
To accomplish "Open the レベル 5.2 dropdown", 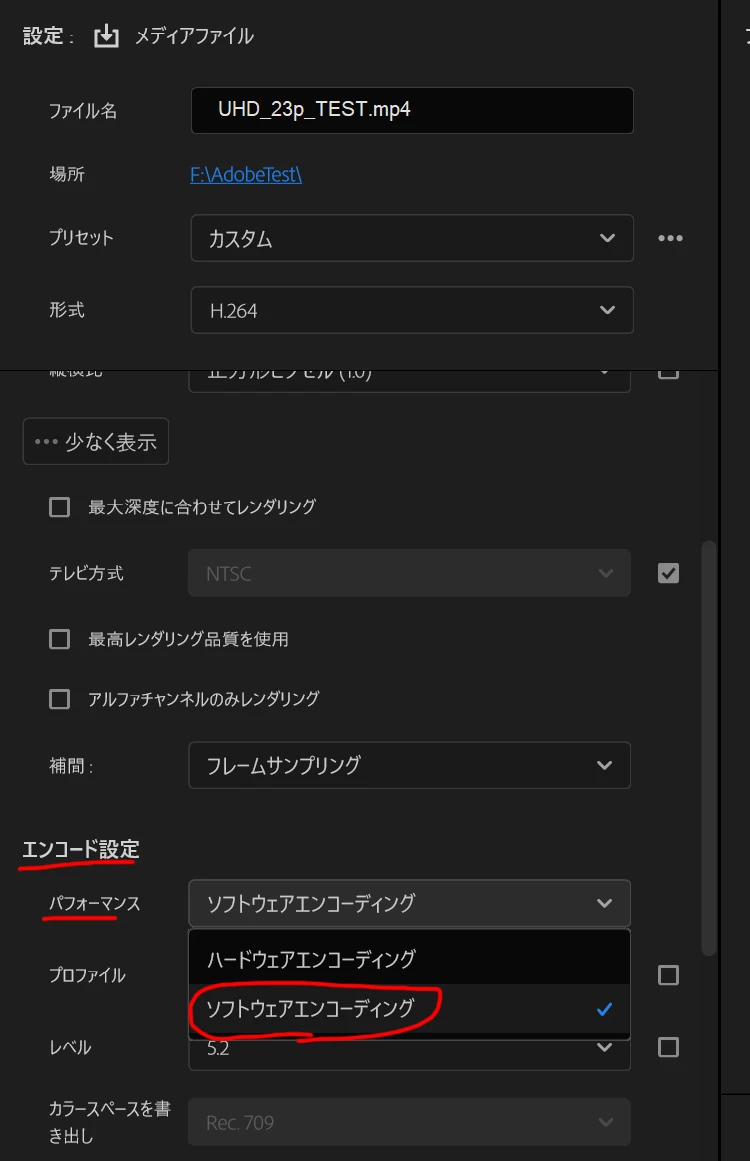I will tap(409, 1053).
